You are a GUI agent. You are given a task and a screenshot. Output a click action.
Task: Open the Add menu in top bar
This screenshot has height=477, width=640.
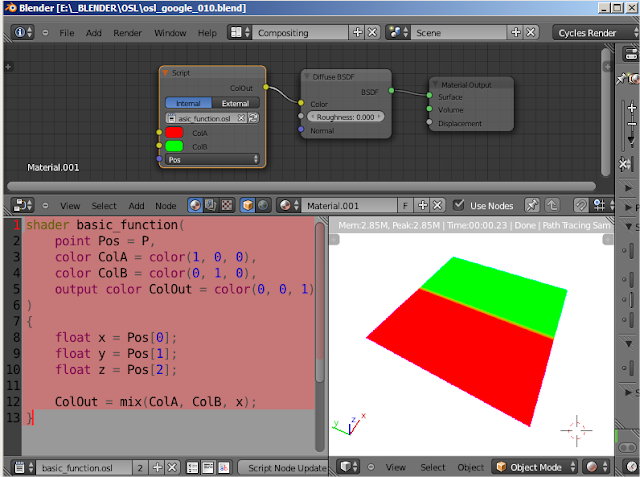tap(93, 33)
